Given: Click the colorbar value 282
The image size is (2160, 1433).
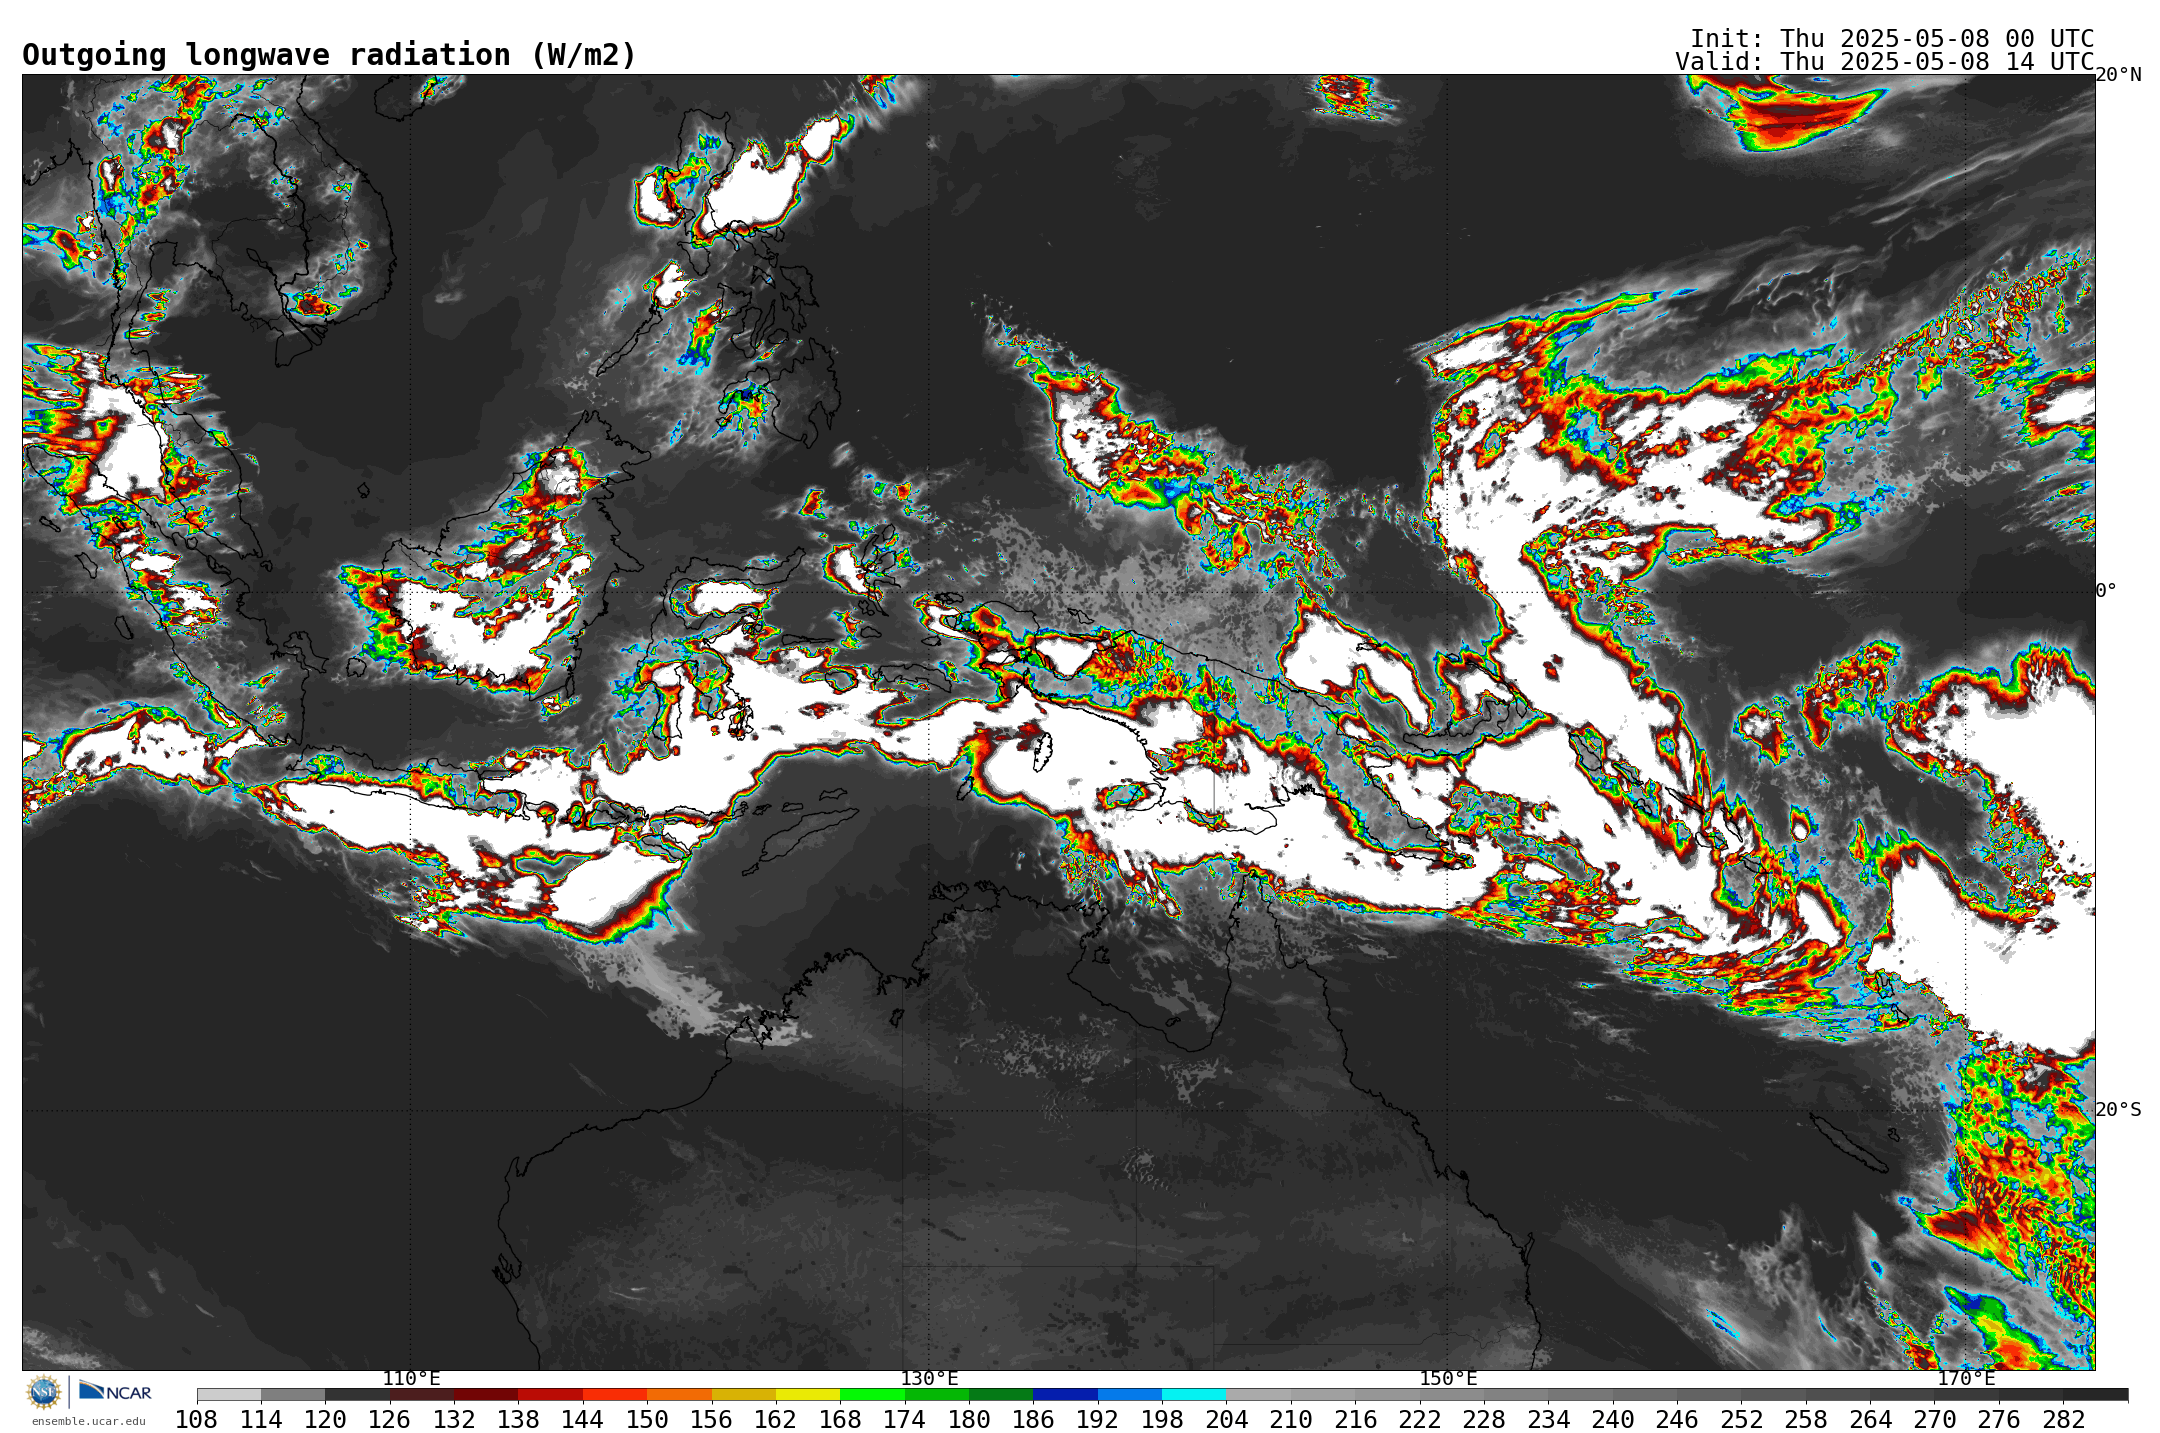Looking at the screenshot, I should (2064, 1420).
